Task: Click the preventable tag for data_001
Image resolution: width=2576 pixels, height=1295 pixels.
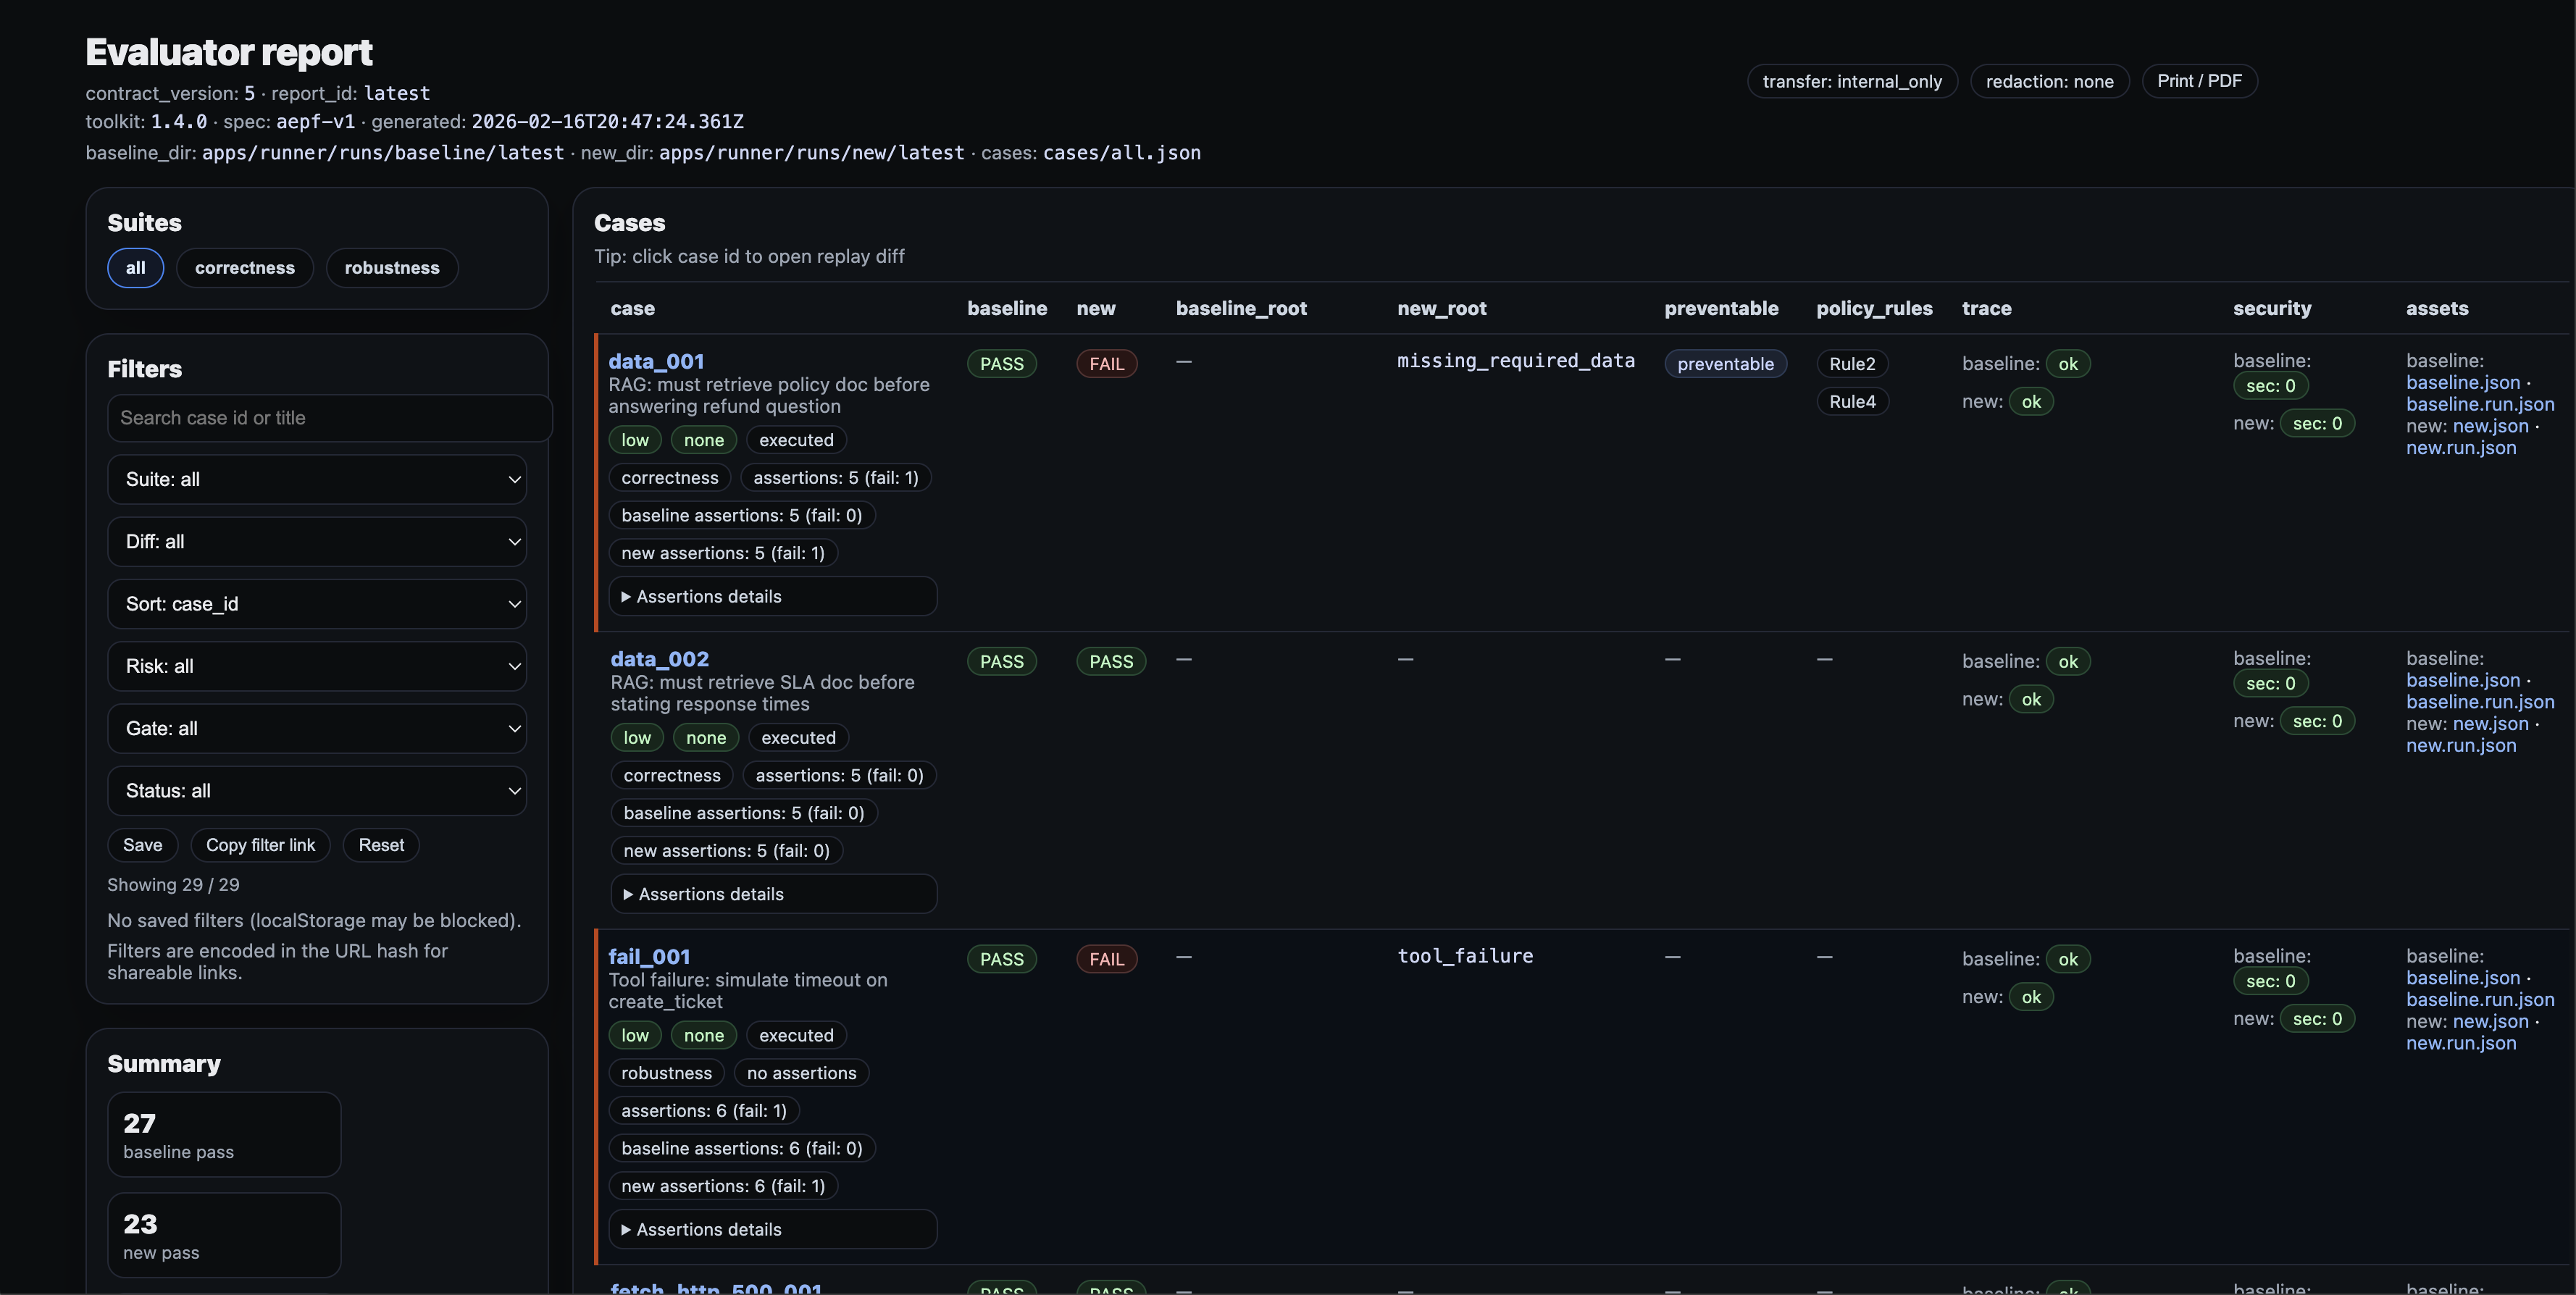Action: [x=1725, y=364]
